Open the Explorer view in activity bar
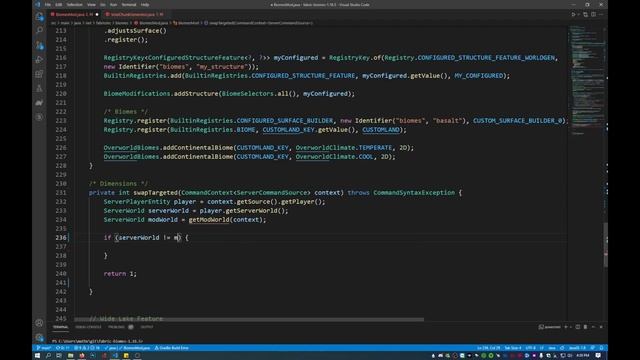This screenshot has height=360, width=640. pos(39,16)
